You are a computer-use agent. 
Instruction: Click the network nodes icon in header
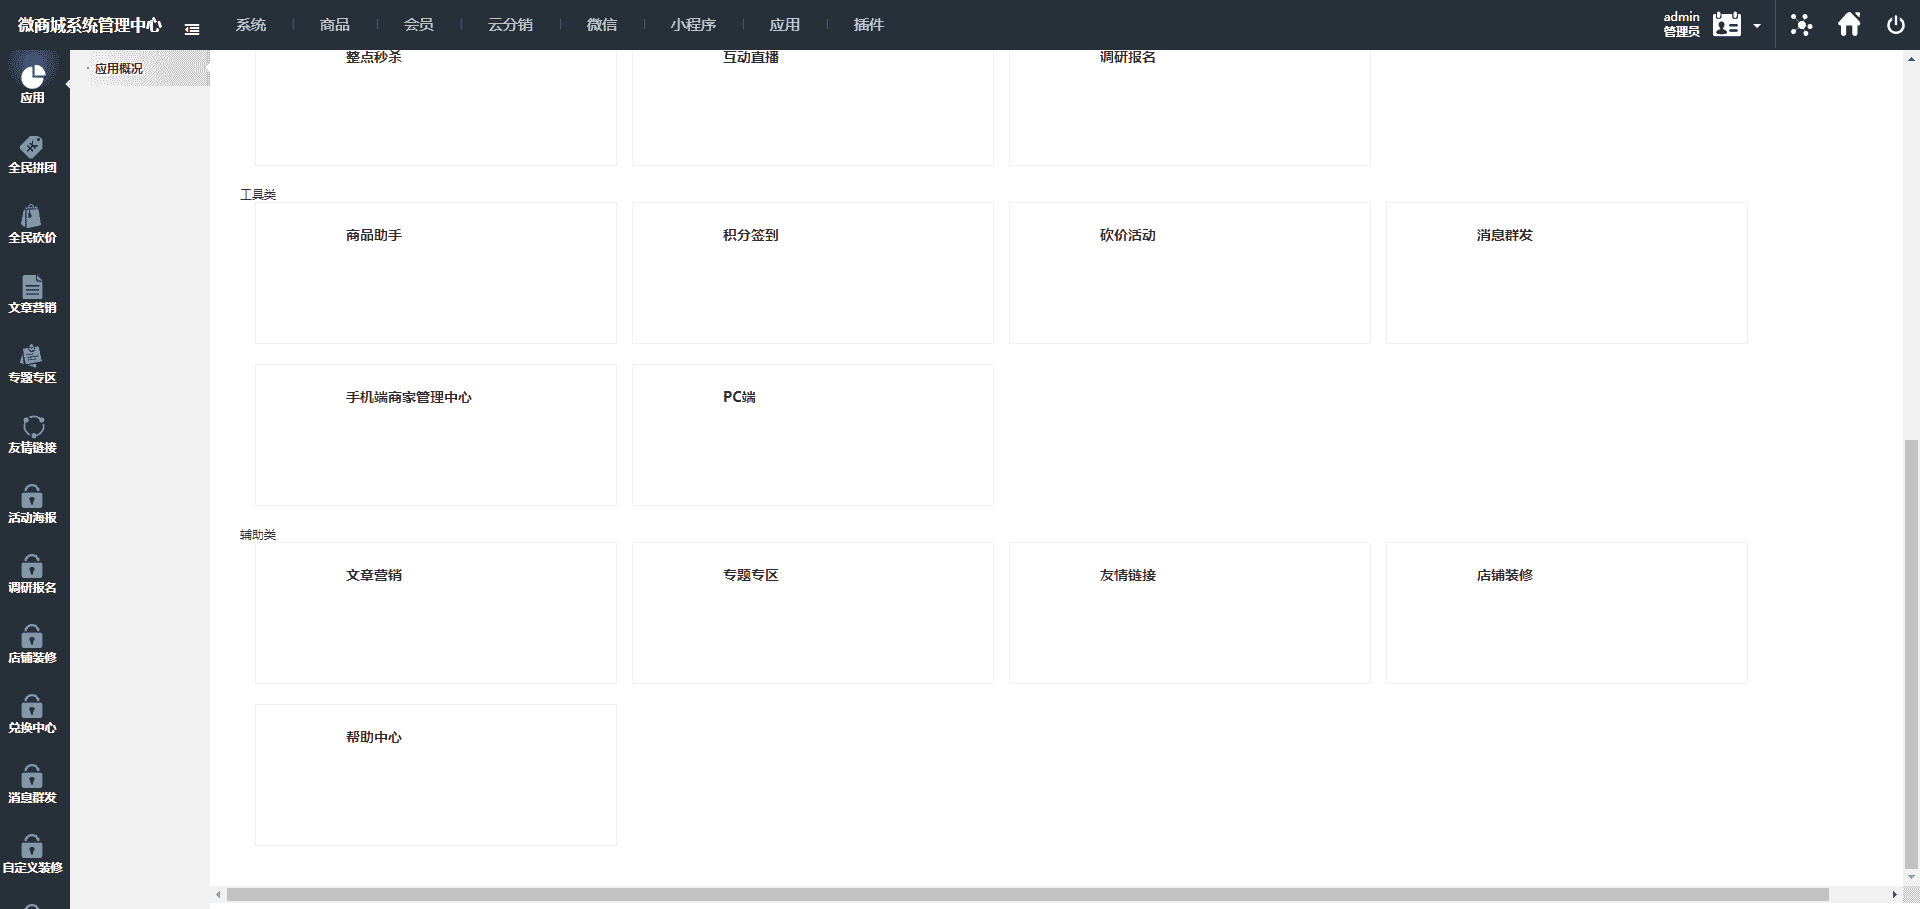[1801, 25]
